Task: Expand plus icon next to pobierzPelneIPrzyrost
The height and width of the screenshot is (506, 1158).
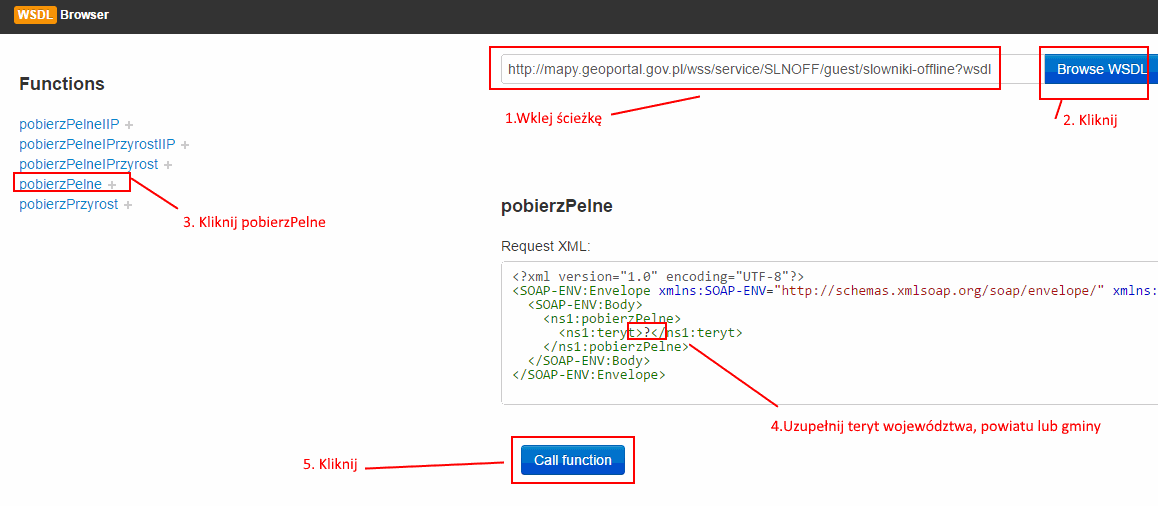Action: coord(168,165)
